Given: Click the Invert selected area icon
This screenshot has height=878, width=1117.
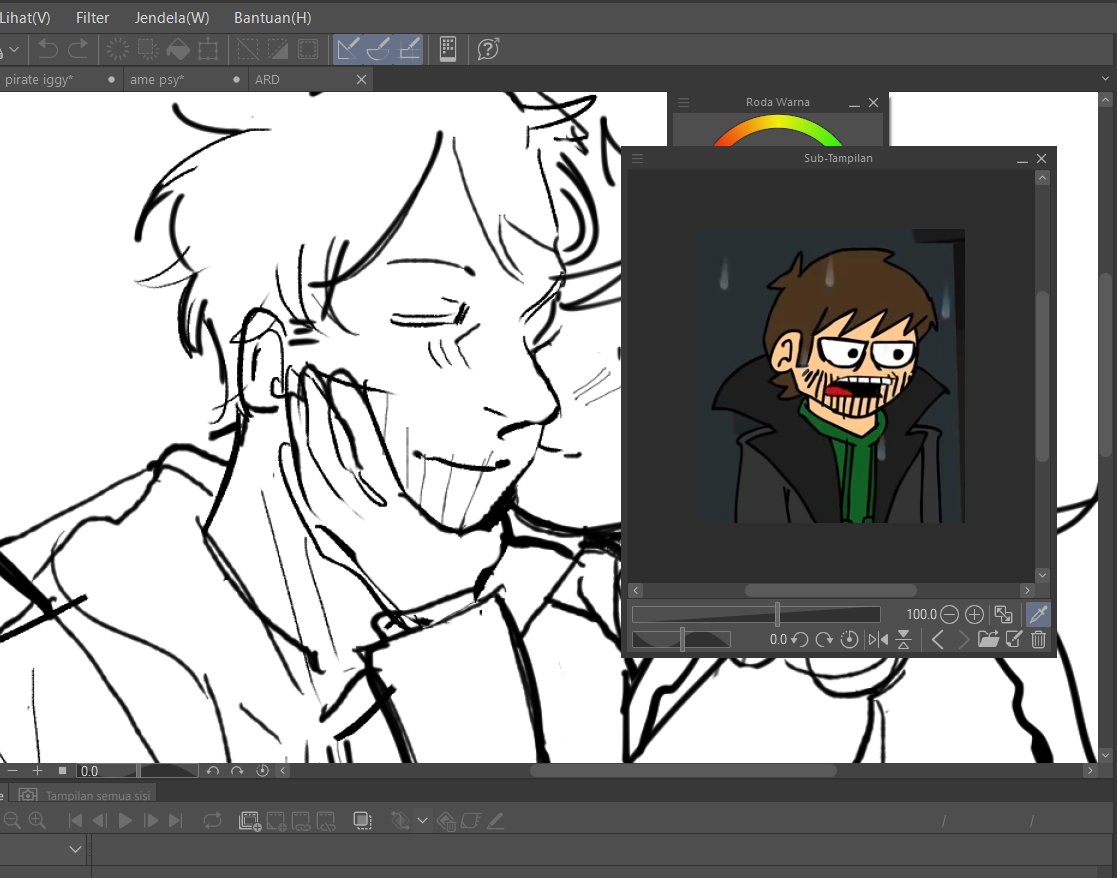Looking at the screenshot, I should (x=278, y=49).
